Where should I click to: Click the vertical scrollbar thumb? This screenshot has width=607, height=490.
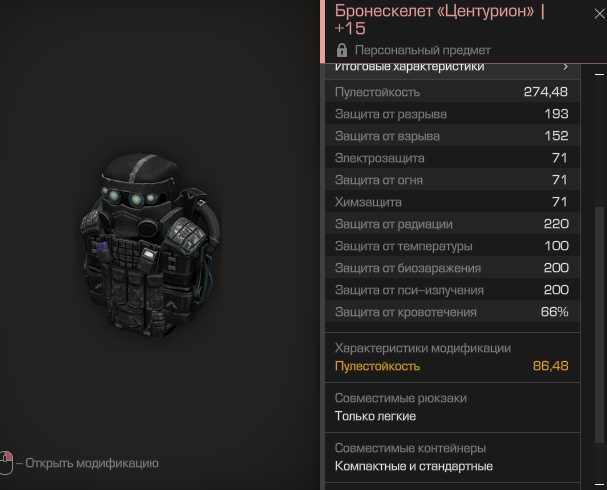(x=599, y=325)
